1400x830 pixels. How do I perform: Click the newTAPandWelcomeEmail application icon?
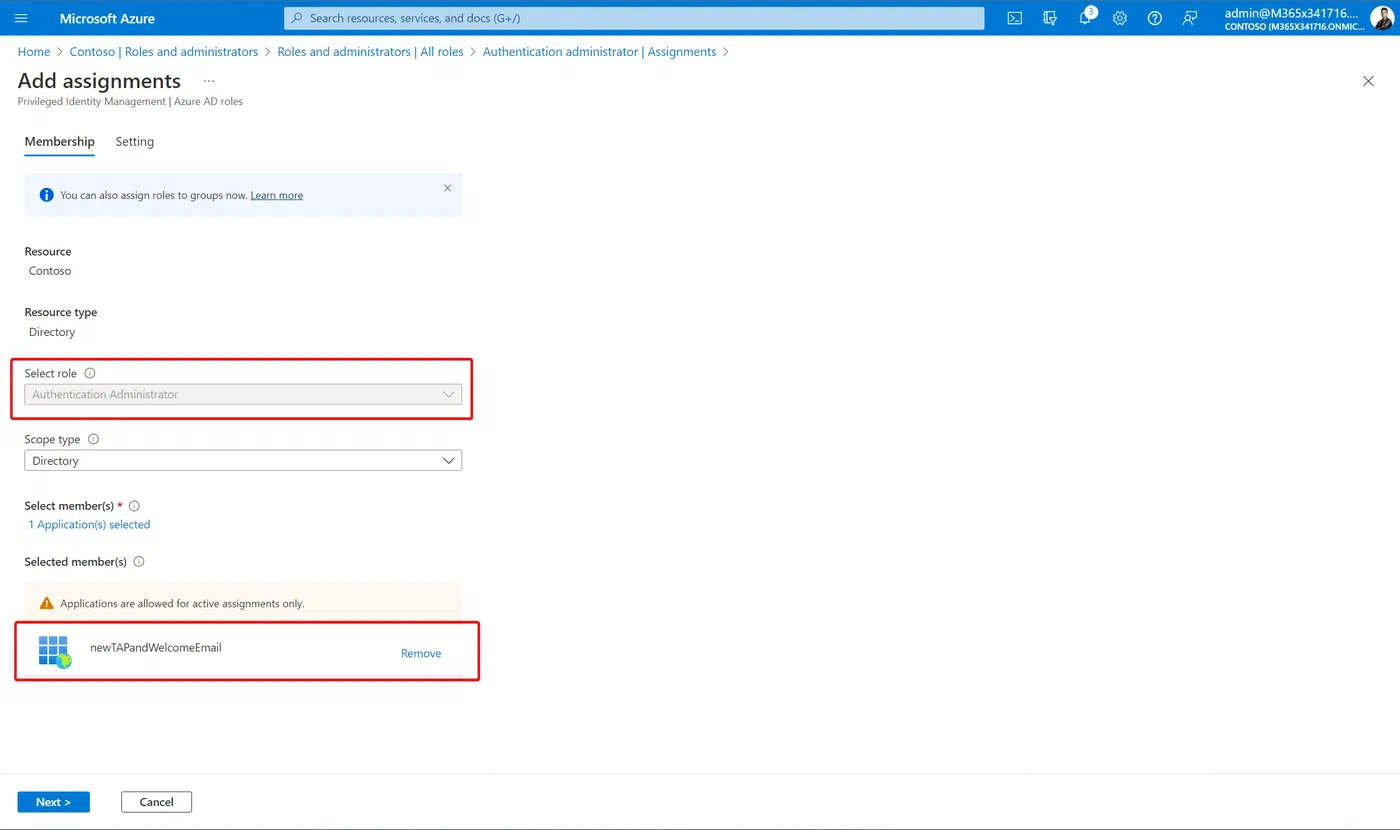point(55,652)
